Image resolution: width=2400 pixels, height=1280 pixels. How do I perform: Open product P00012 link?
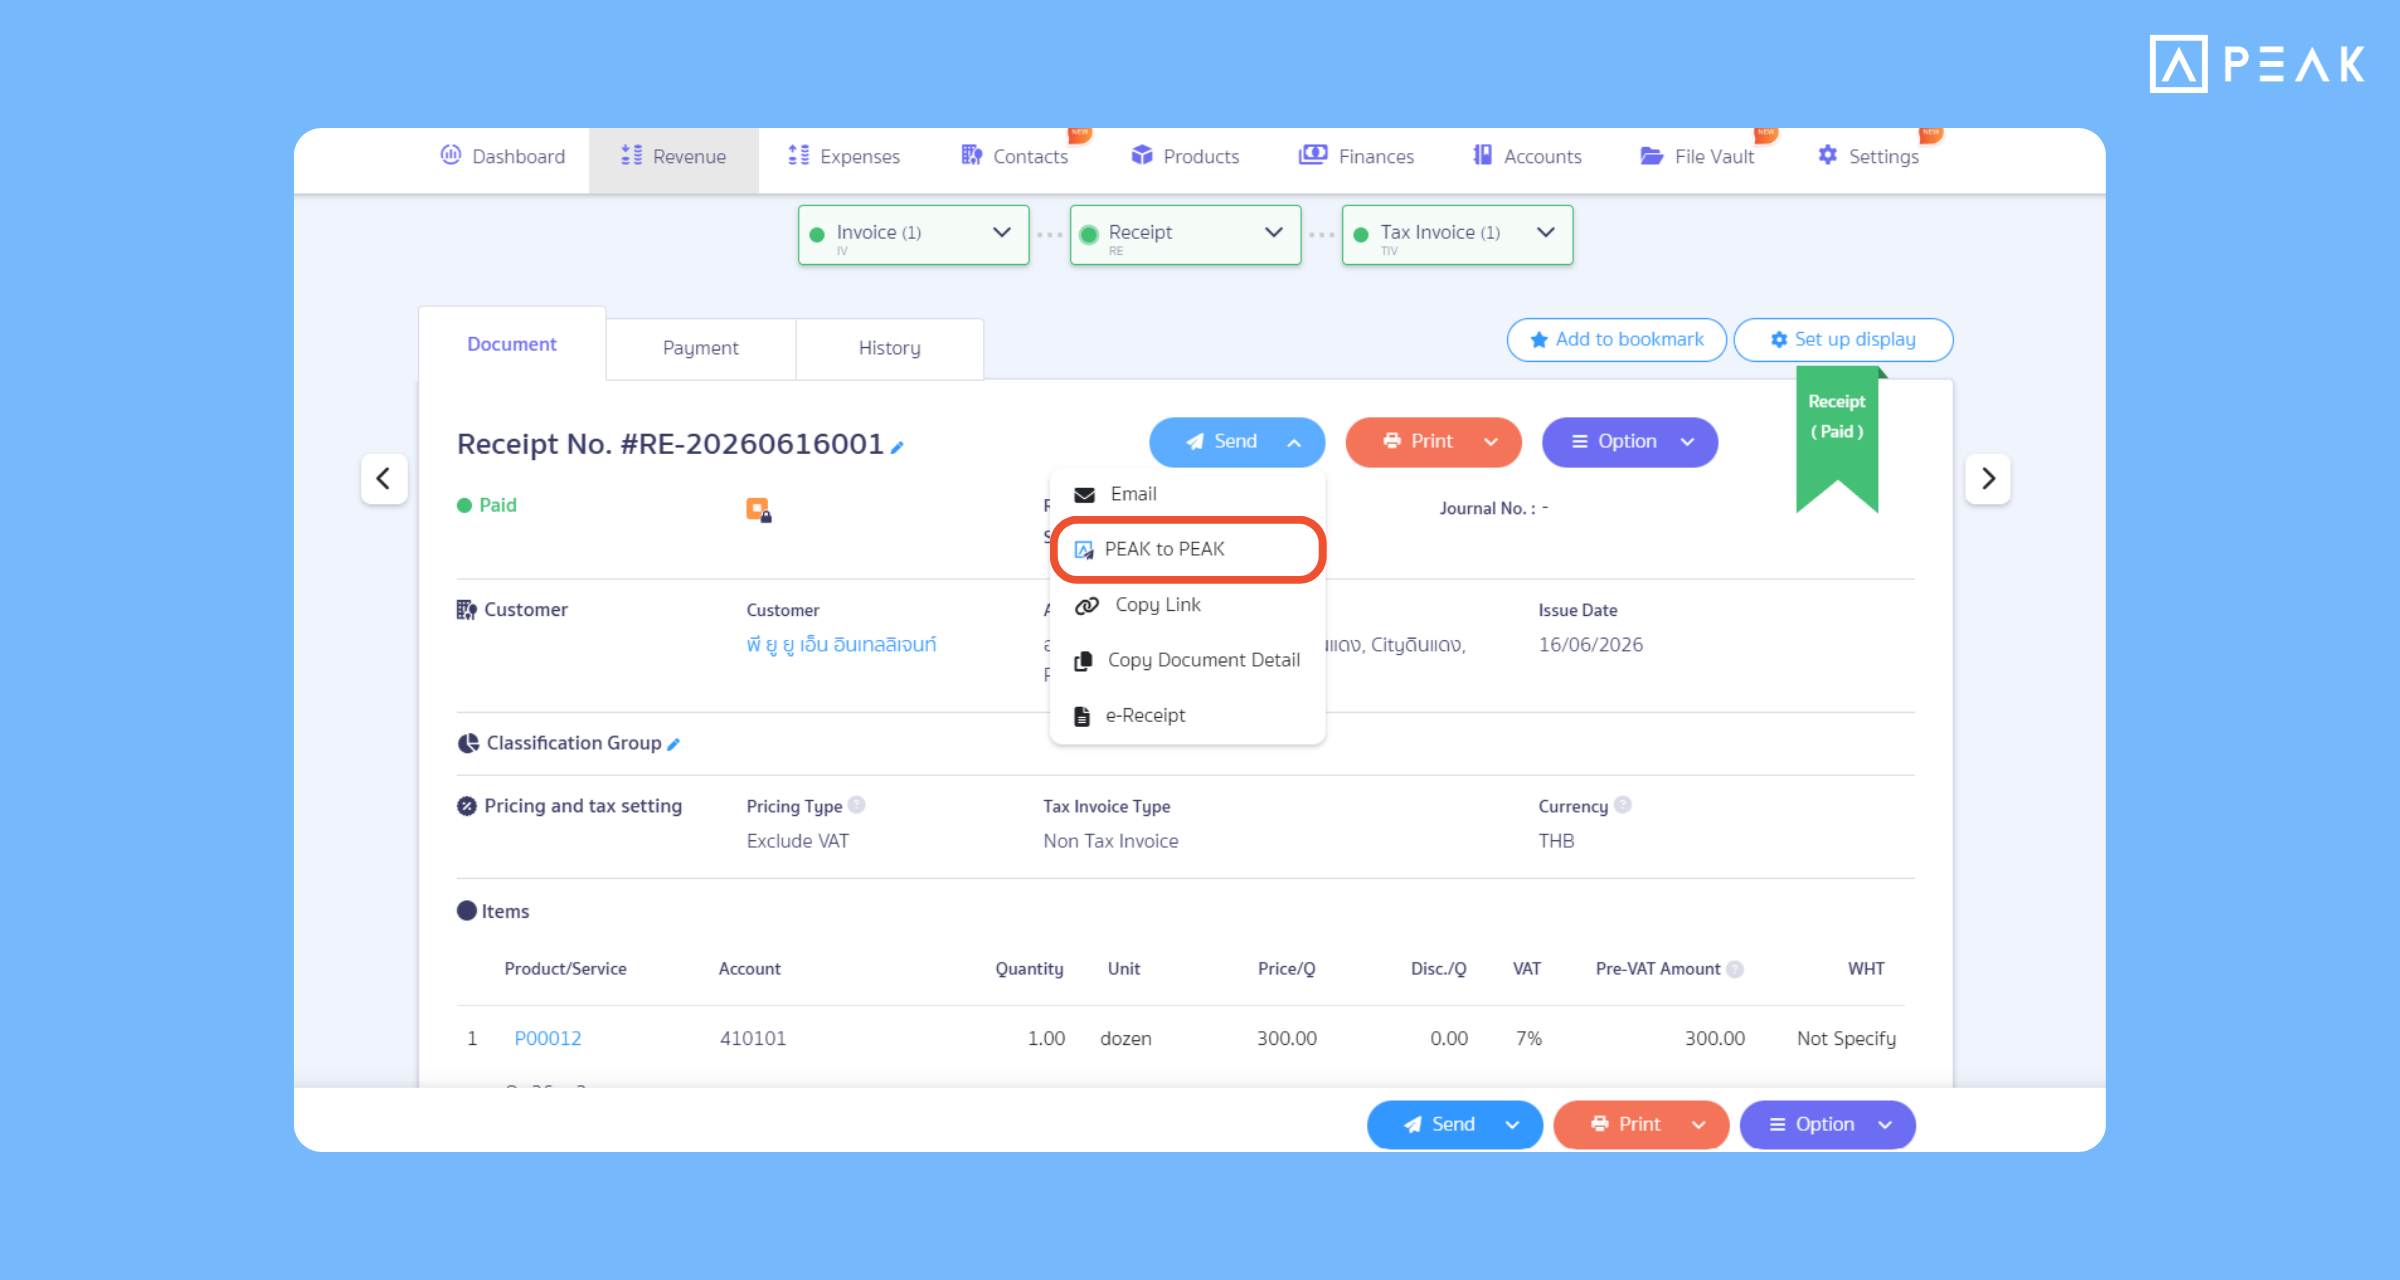[548, 1039]
